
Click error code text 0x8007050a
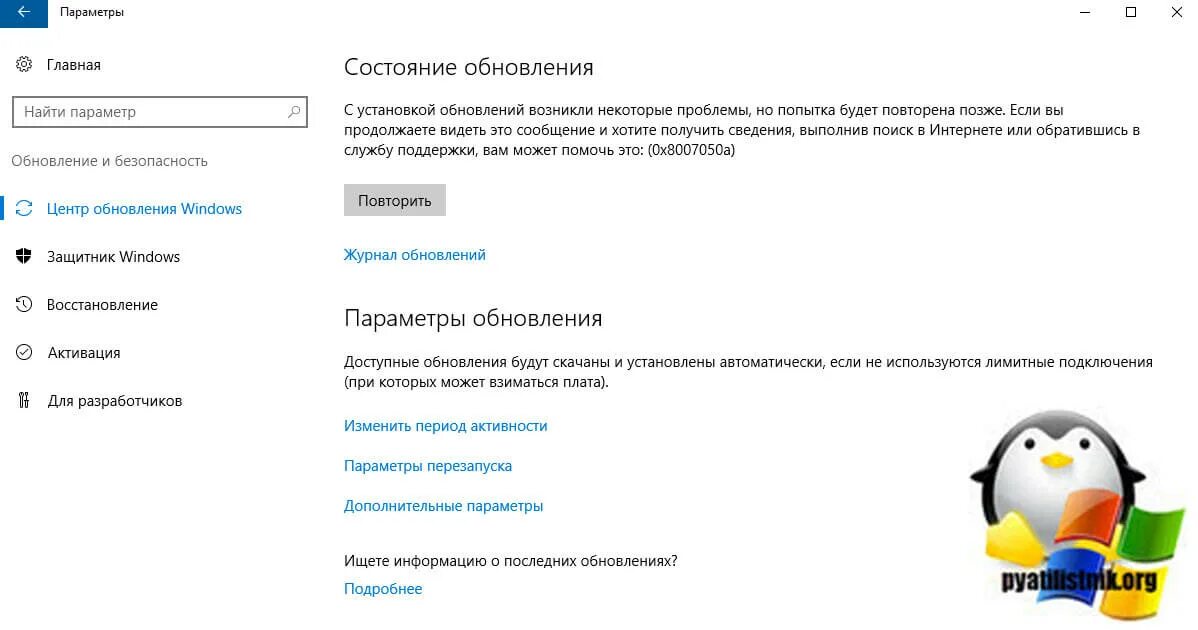tap(691, 150)
